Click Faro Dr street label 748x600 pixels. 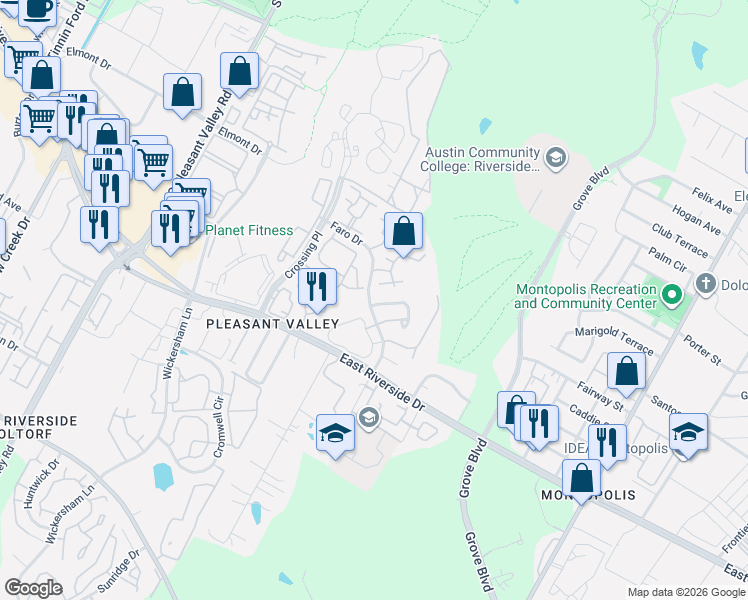pyautogui.click(x=347, y=233)
